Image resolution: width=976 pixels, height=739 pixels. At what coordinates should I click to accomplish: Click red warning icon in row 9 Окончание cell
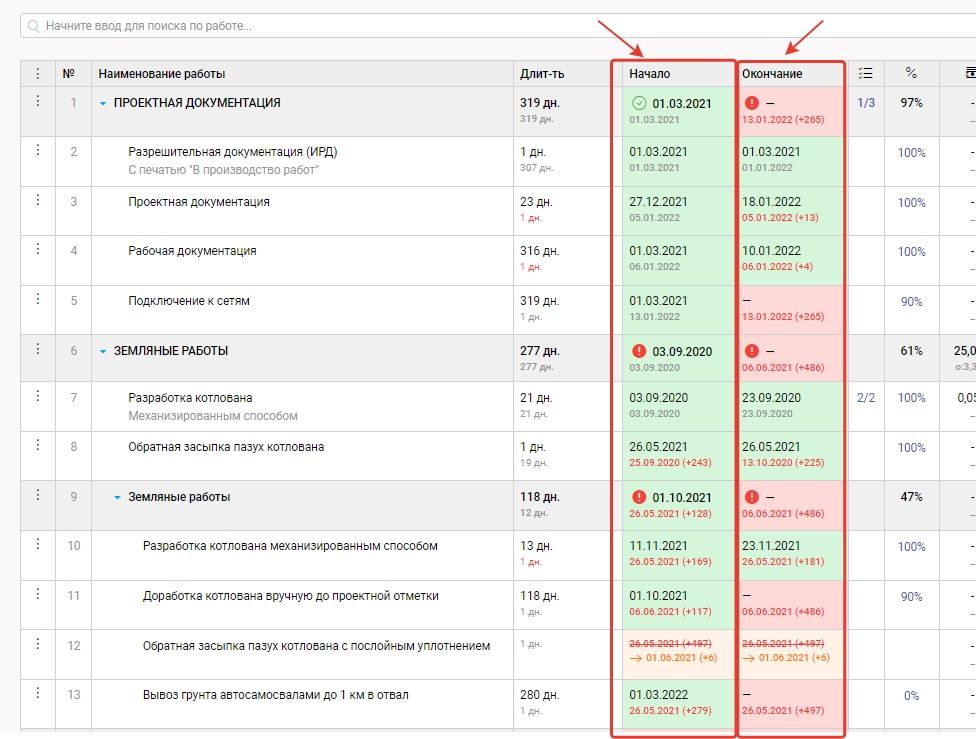(x=751, y=497)
